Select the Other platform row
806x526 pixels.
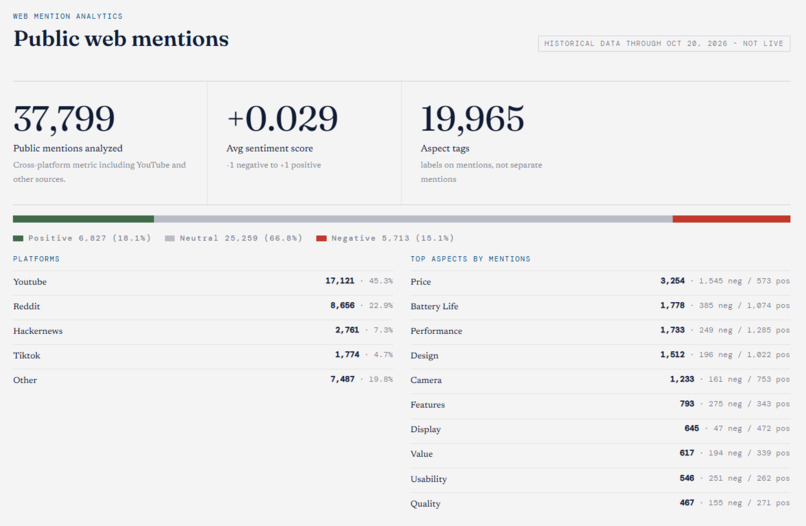coord(203,380)
